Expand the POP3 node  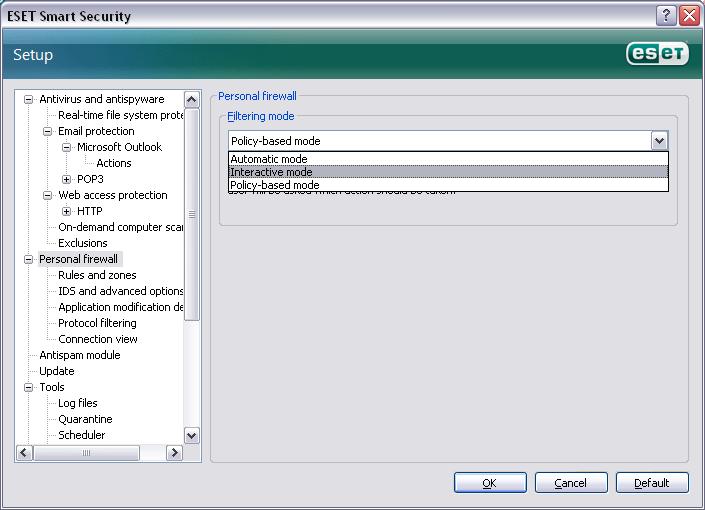pyautogui.click(x=66, y=179)
